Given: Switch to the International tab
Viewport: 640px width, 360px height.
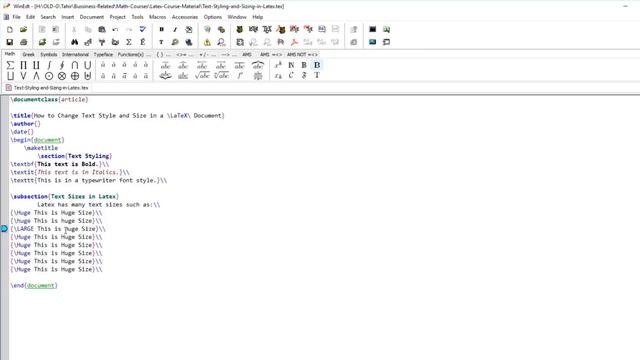Looking at the screenshot, I should coord(75,54).
